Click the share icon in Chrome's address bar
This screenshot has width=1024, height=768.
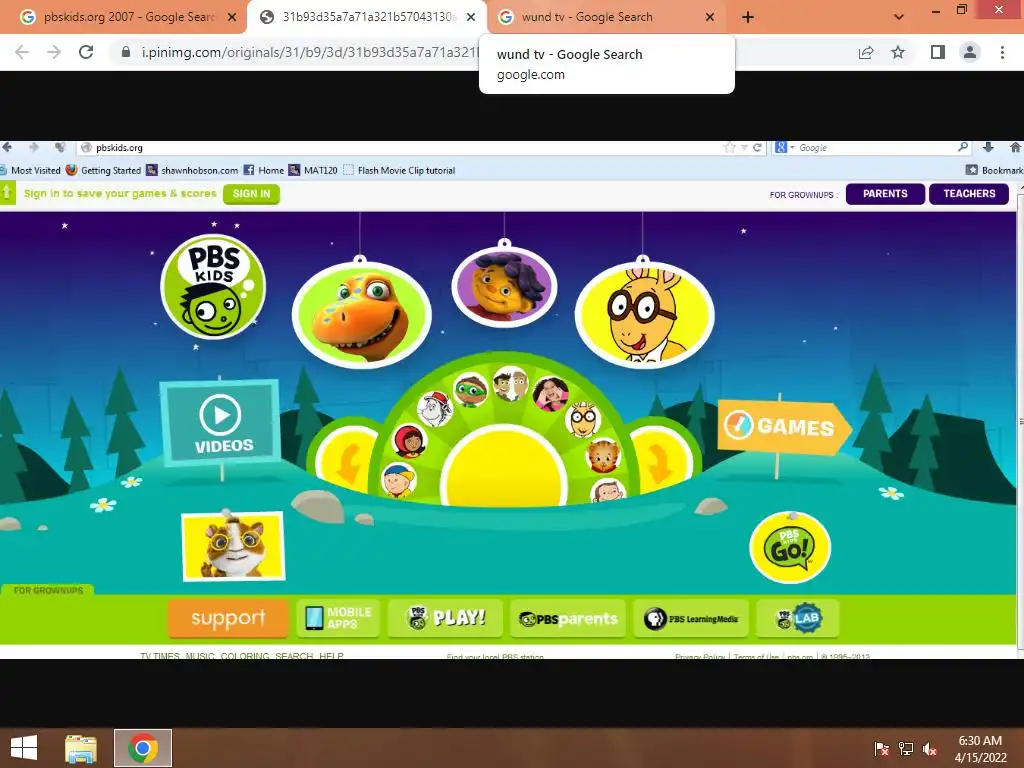[866, 52]
